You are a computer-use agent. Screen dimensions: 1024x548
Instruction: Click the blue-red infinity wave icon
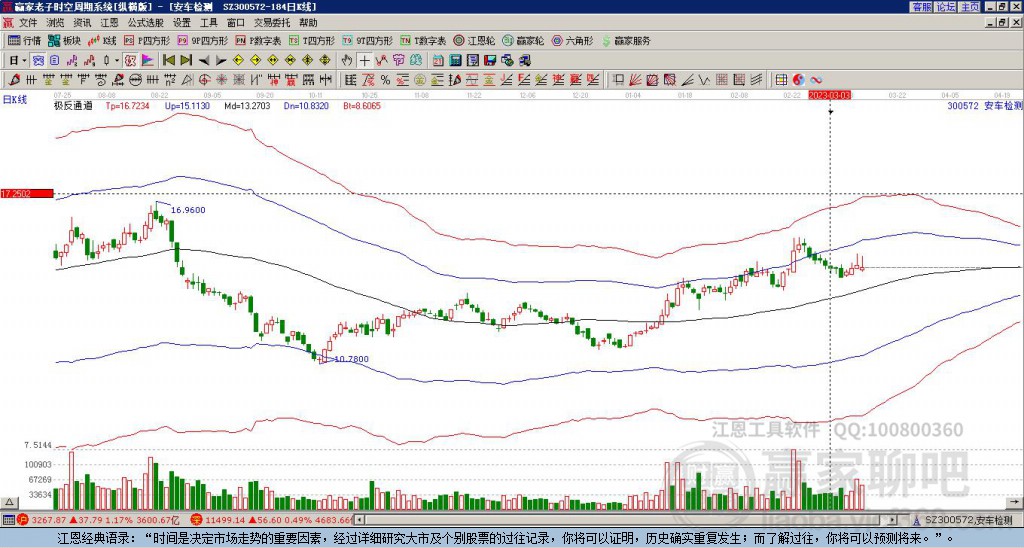pos(816,80)
